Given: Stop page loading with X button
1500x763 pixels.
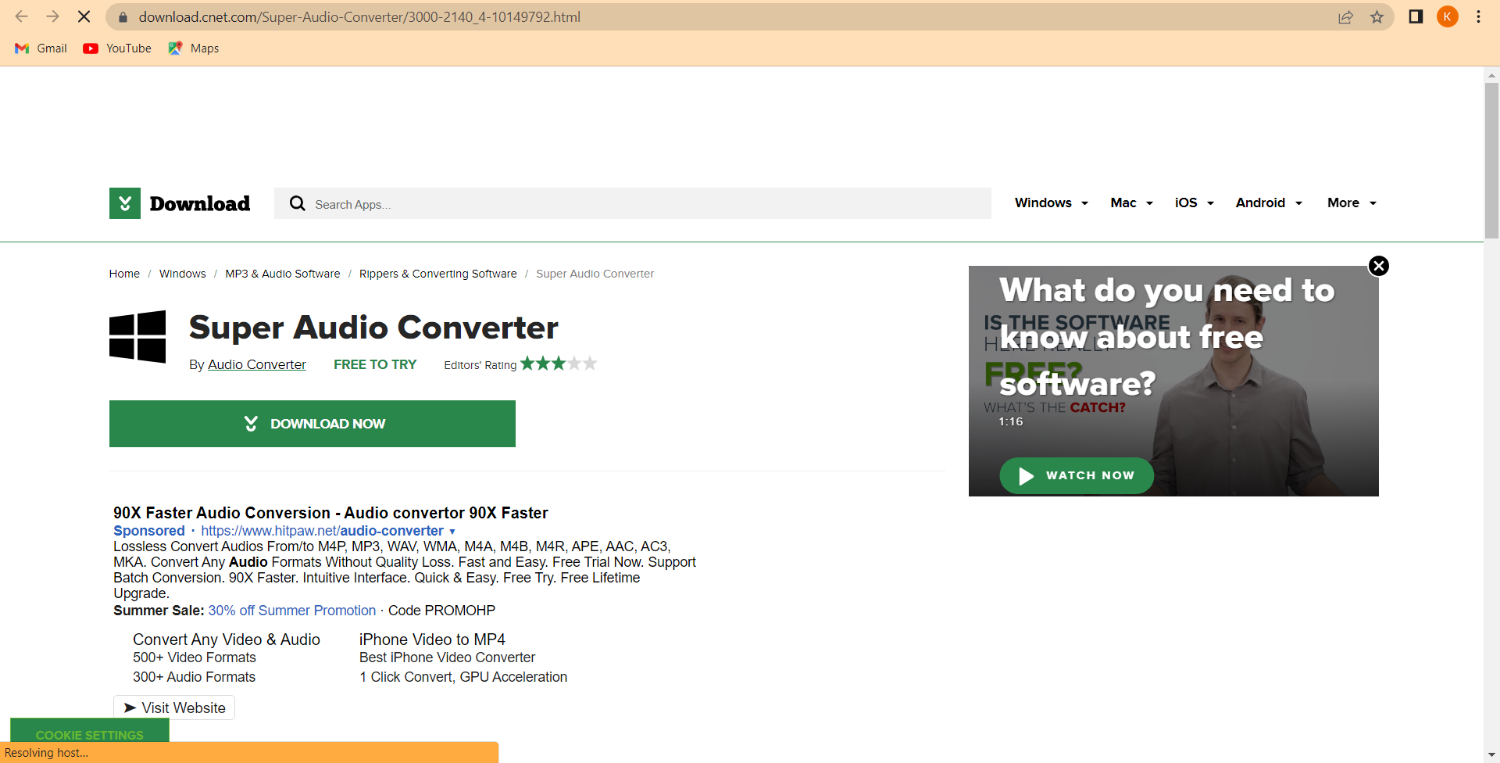Looking at the screenshot, I should click(84, 17).
